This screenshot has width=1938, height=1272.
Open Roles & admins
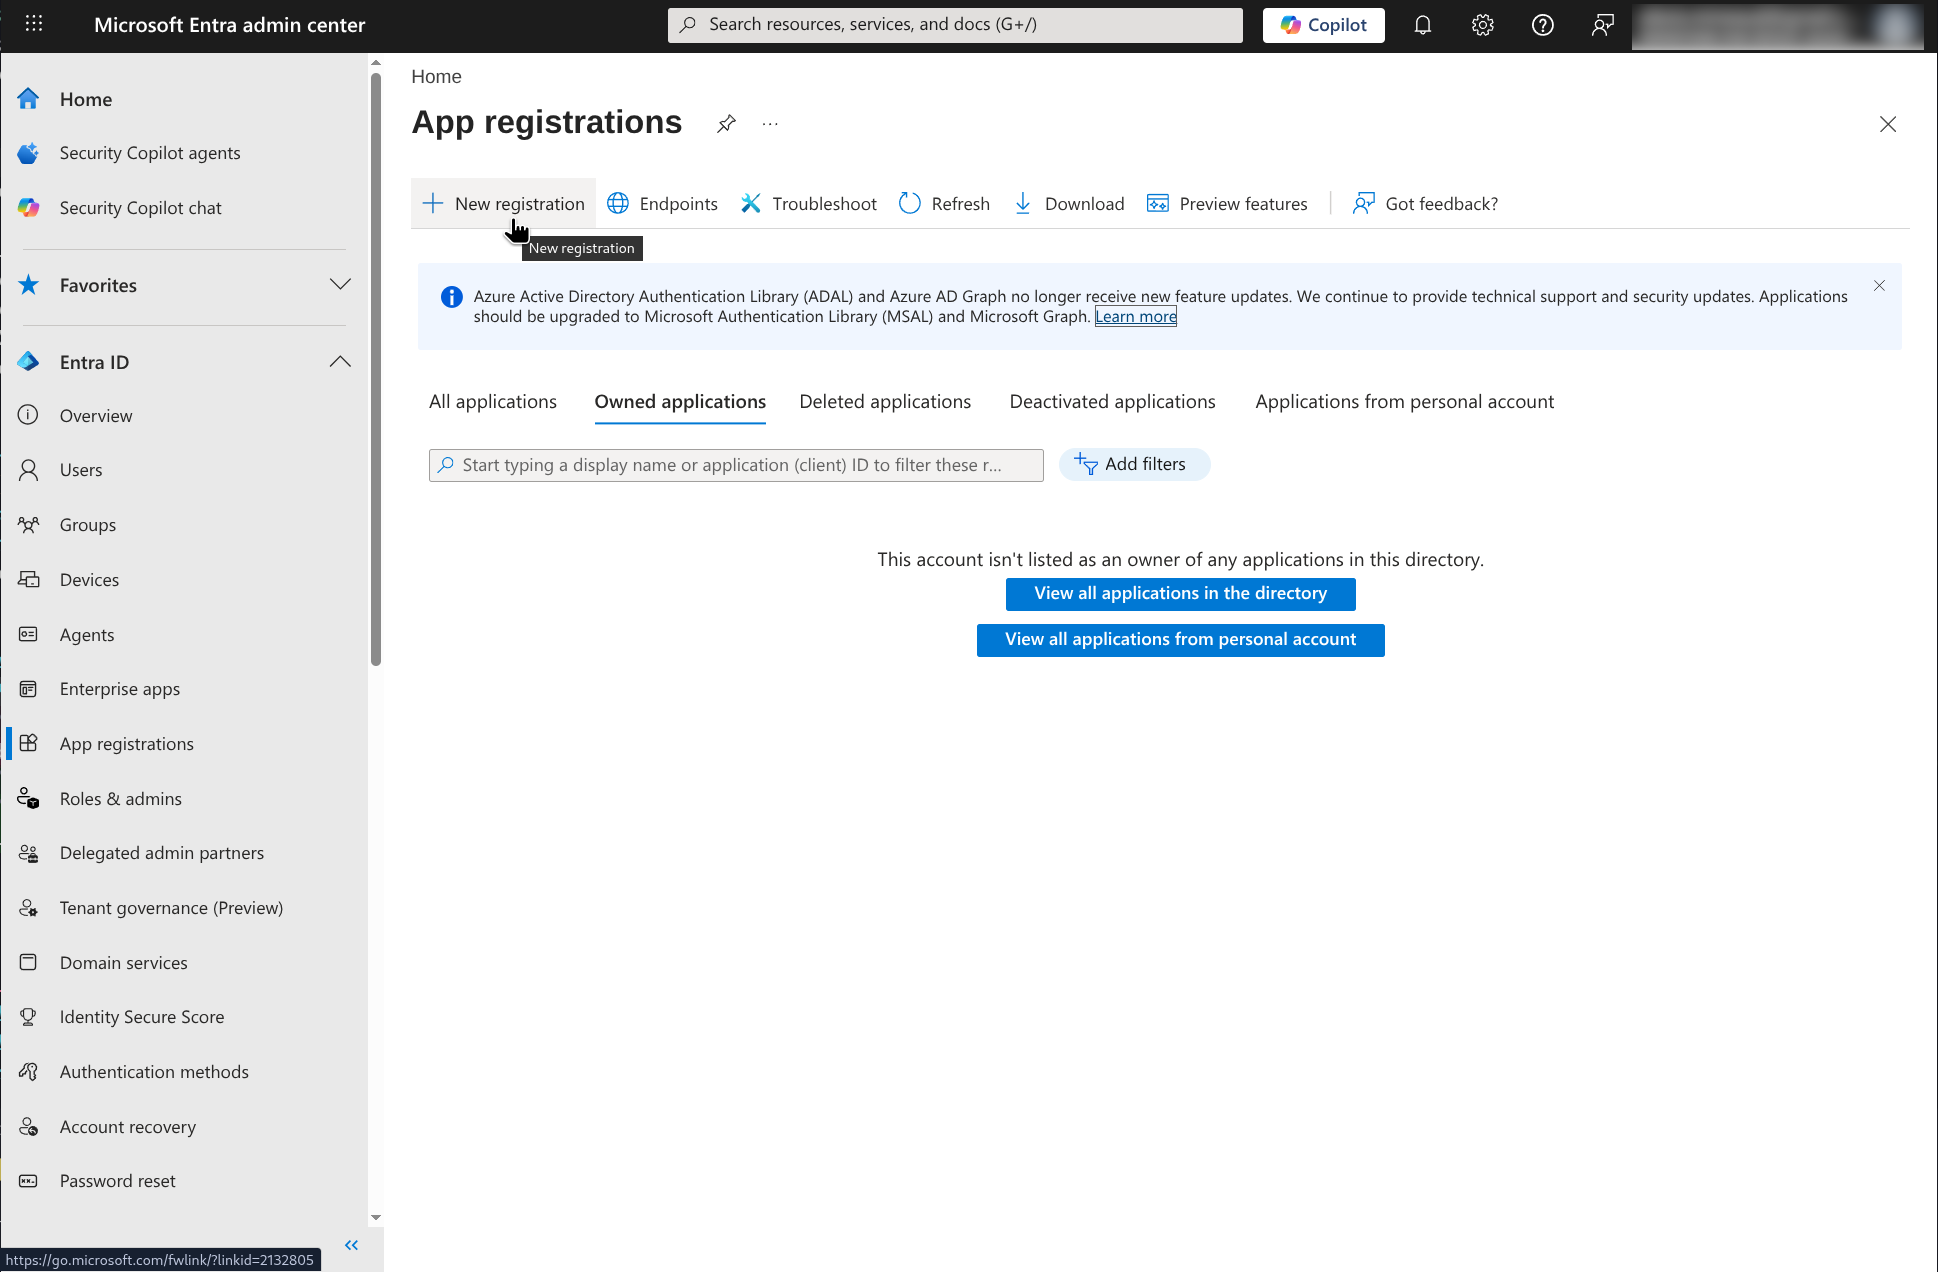121,799
